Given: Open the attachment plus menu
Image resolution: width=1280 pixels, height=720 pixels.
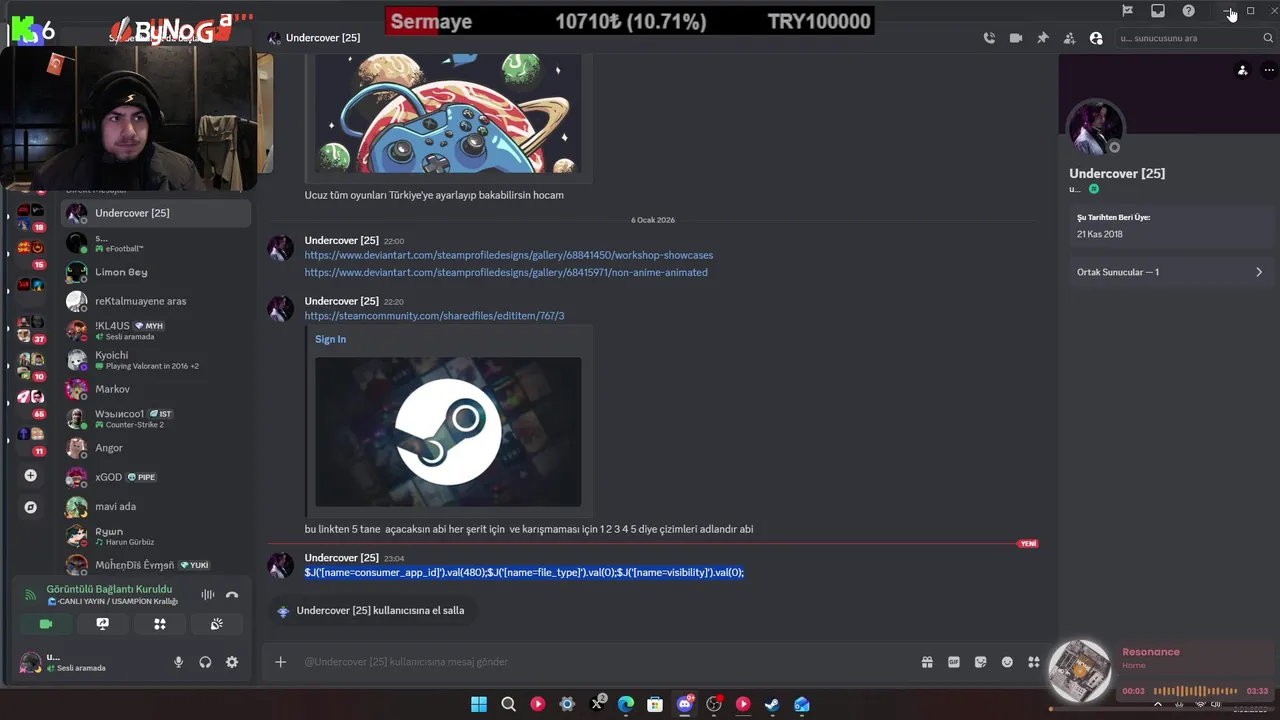Looking at the screenshot, I should [281, 662].
